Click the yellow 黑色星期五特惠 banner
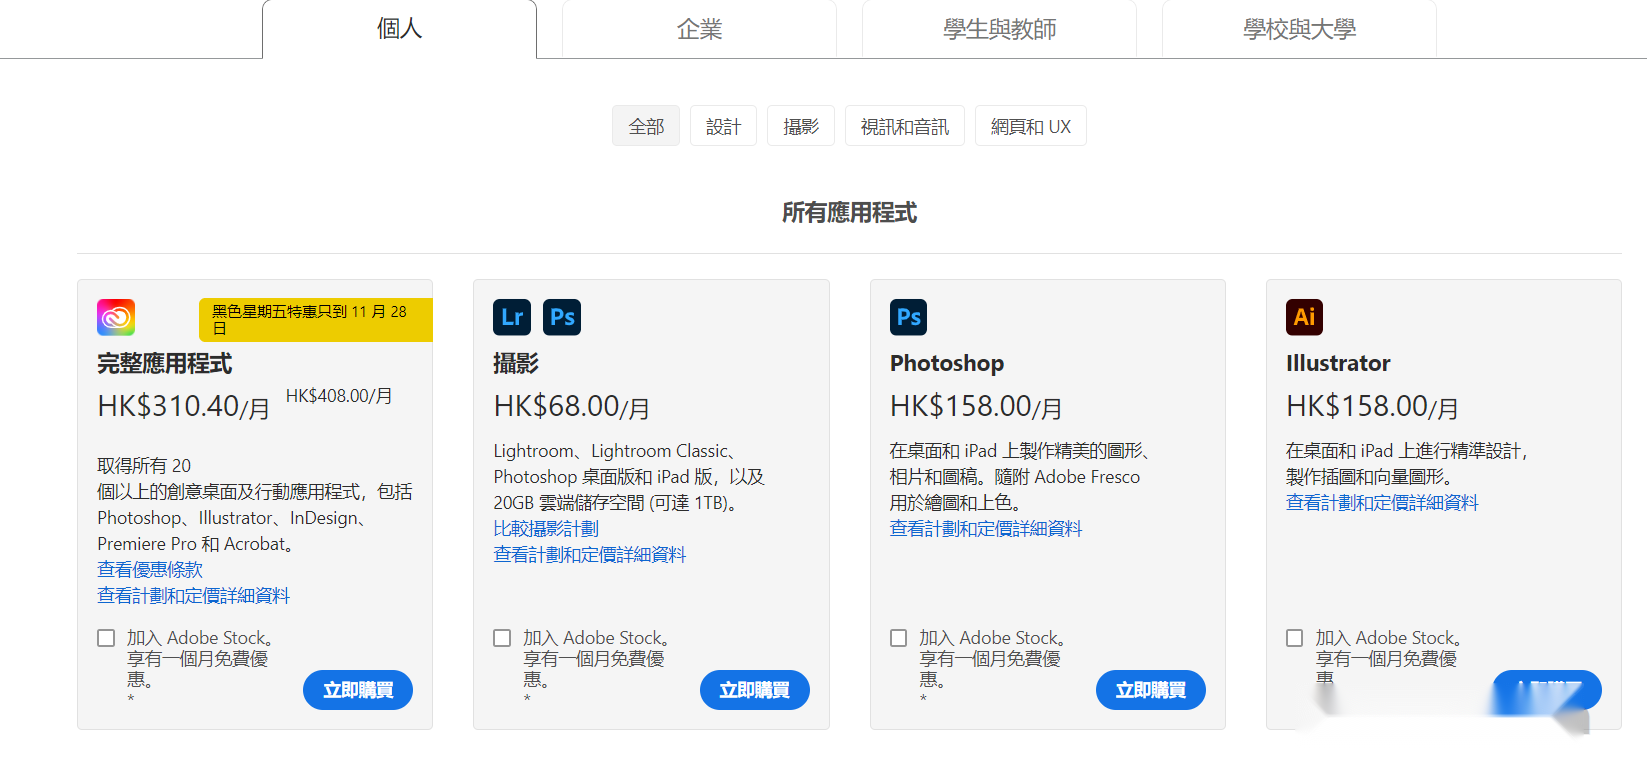Viewport: 1647px width, 763px height. (316, 320)
